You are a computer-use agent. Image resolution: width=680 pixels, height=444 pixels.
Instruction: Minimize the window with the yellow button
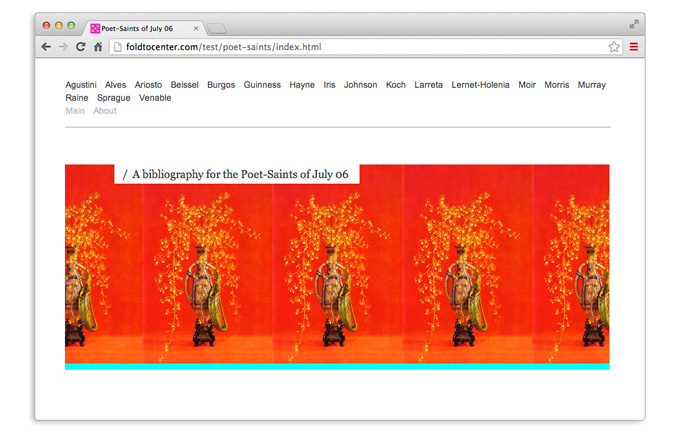pyautogui.click(x=59, y=26)
